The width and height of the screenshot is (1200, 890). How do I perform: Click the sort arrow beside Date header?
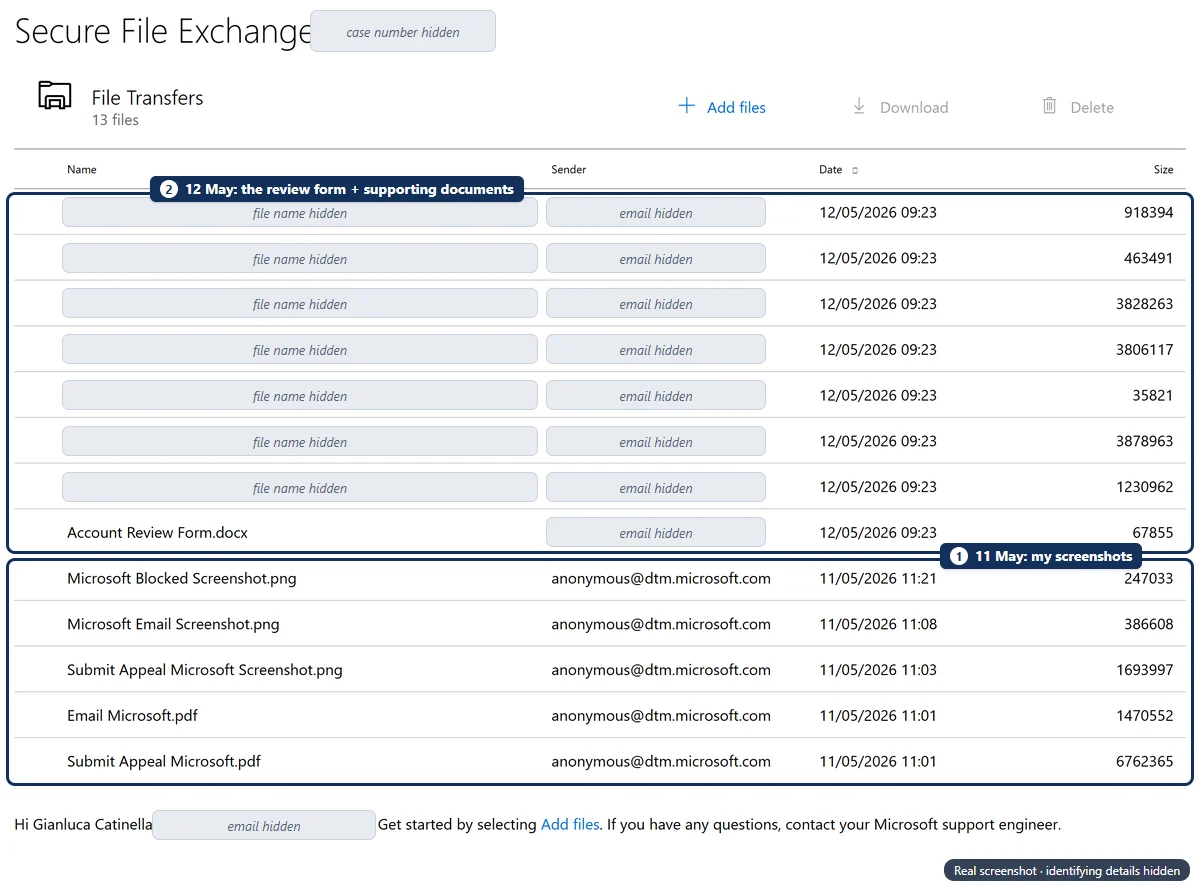pyautogui.click(x=855, y=170)
